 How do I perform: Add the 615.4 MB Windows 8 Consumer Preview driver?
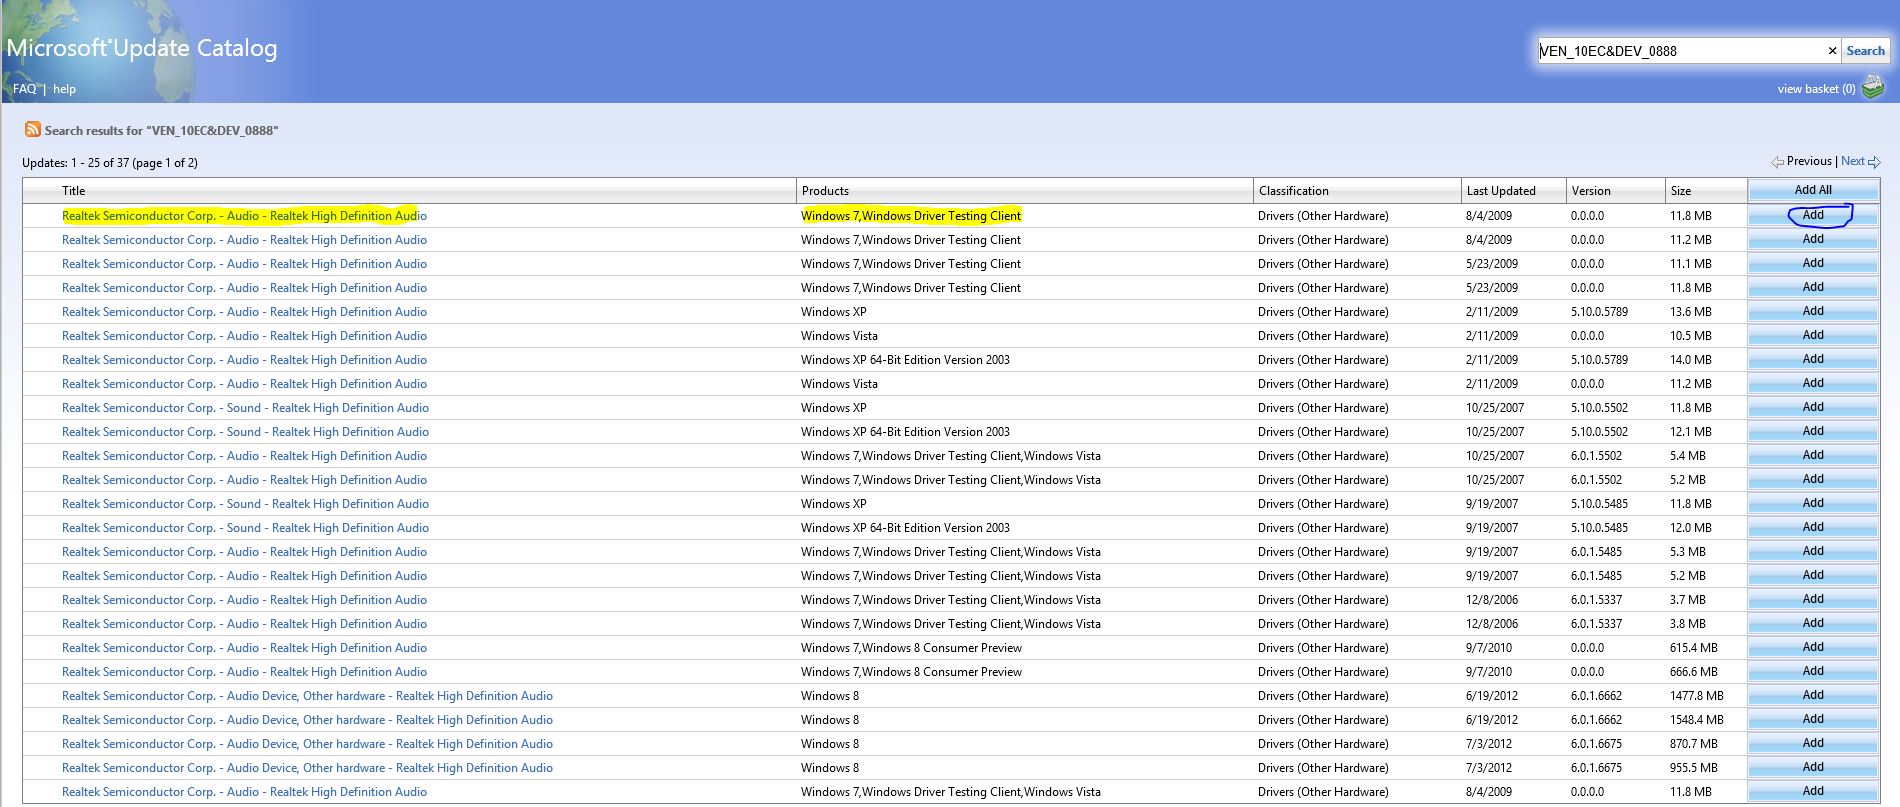coord(1813,647)
